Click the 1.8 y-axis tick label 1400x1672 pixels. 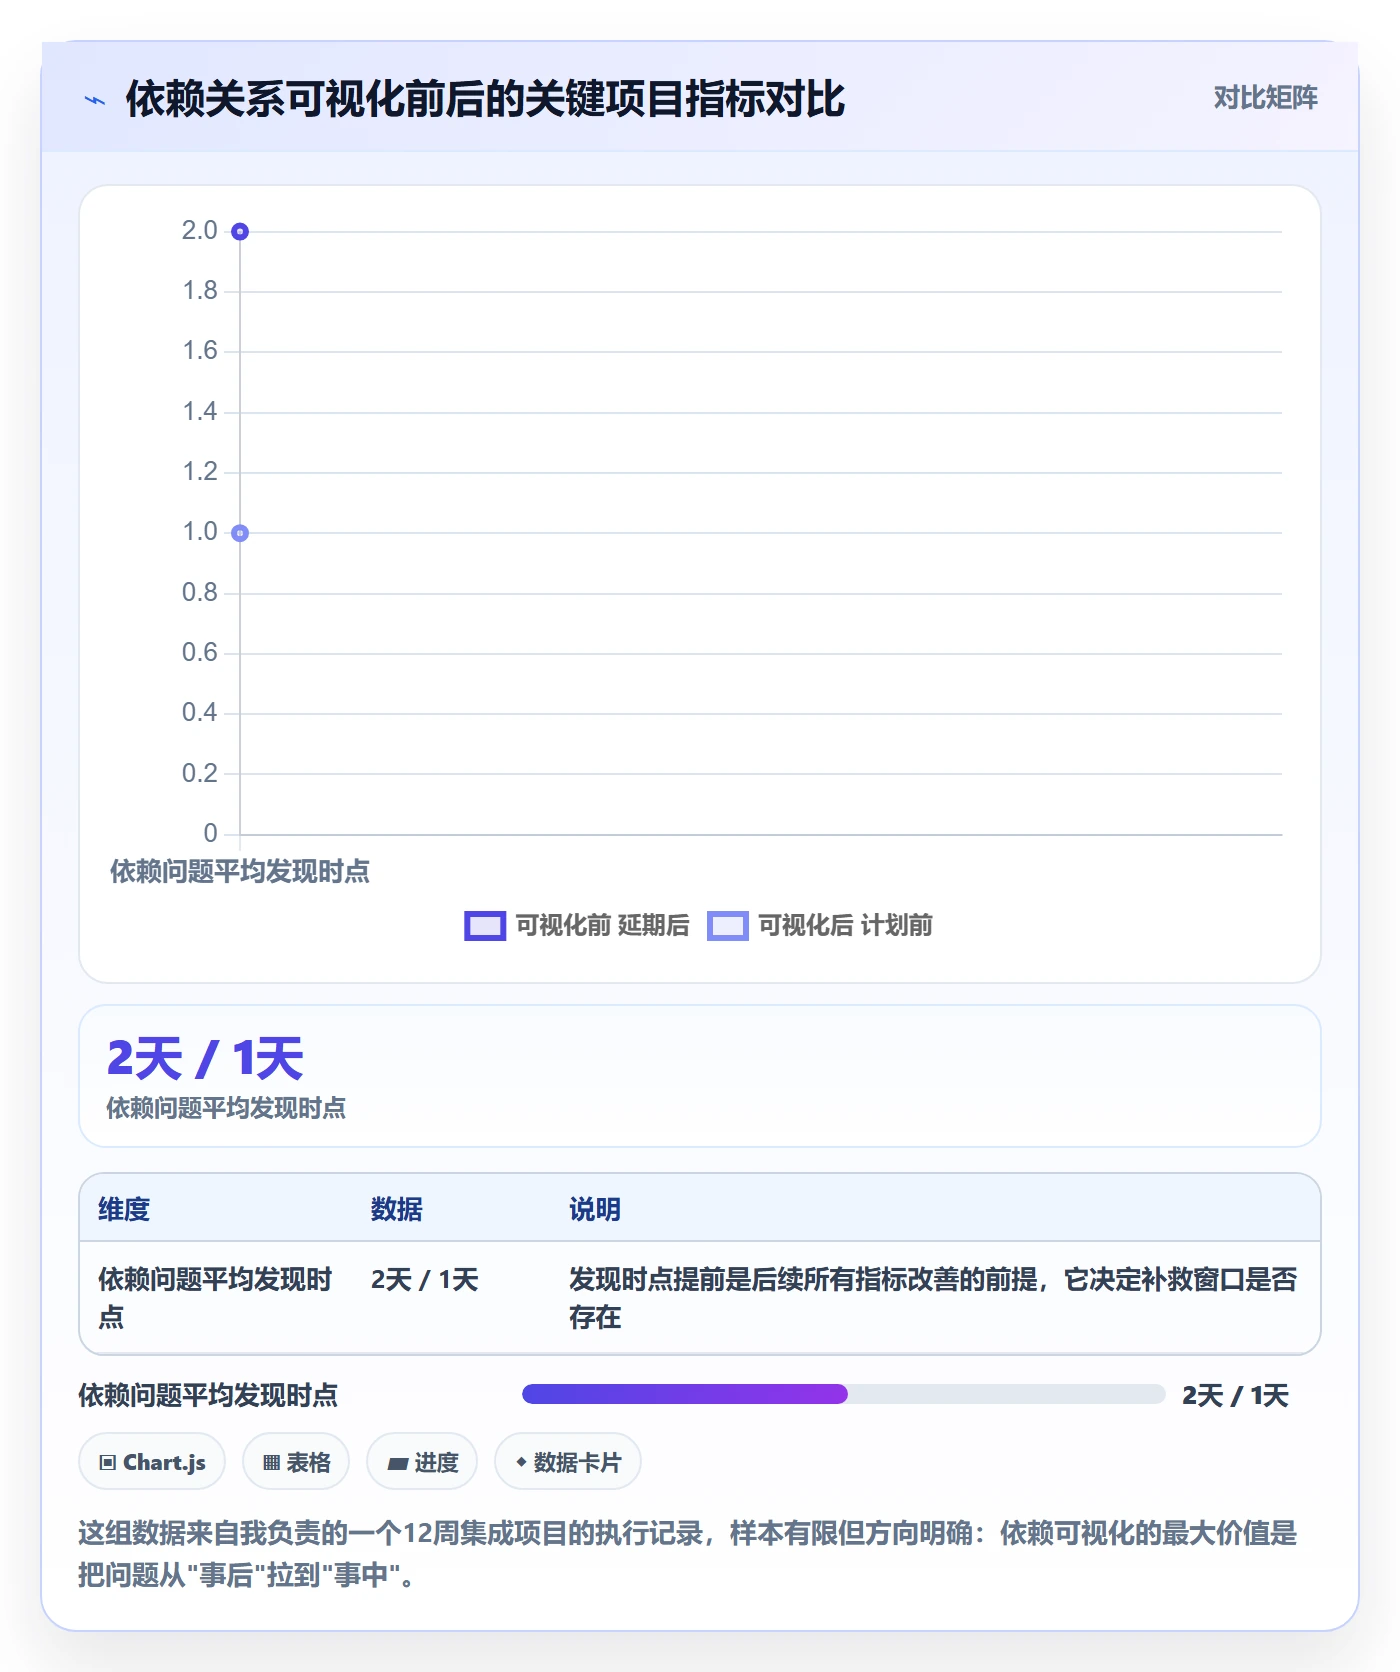(200, 291)
